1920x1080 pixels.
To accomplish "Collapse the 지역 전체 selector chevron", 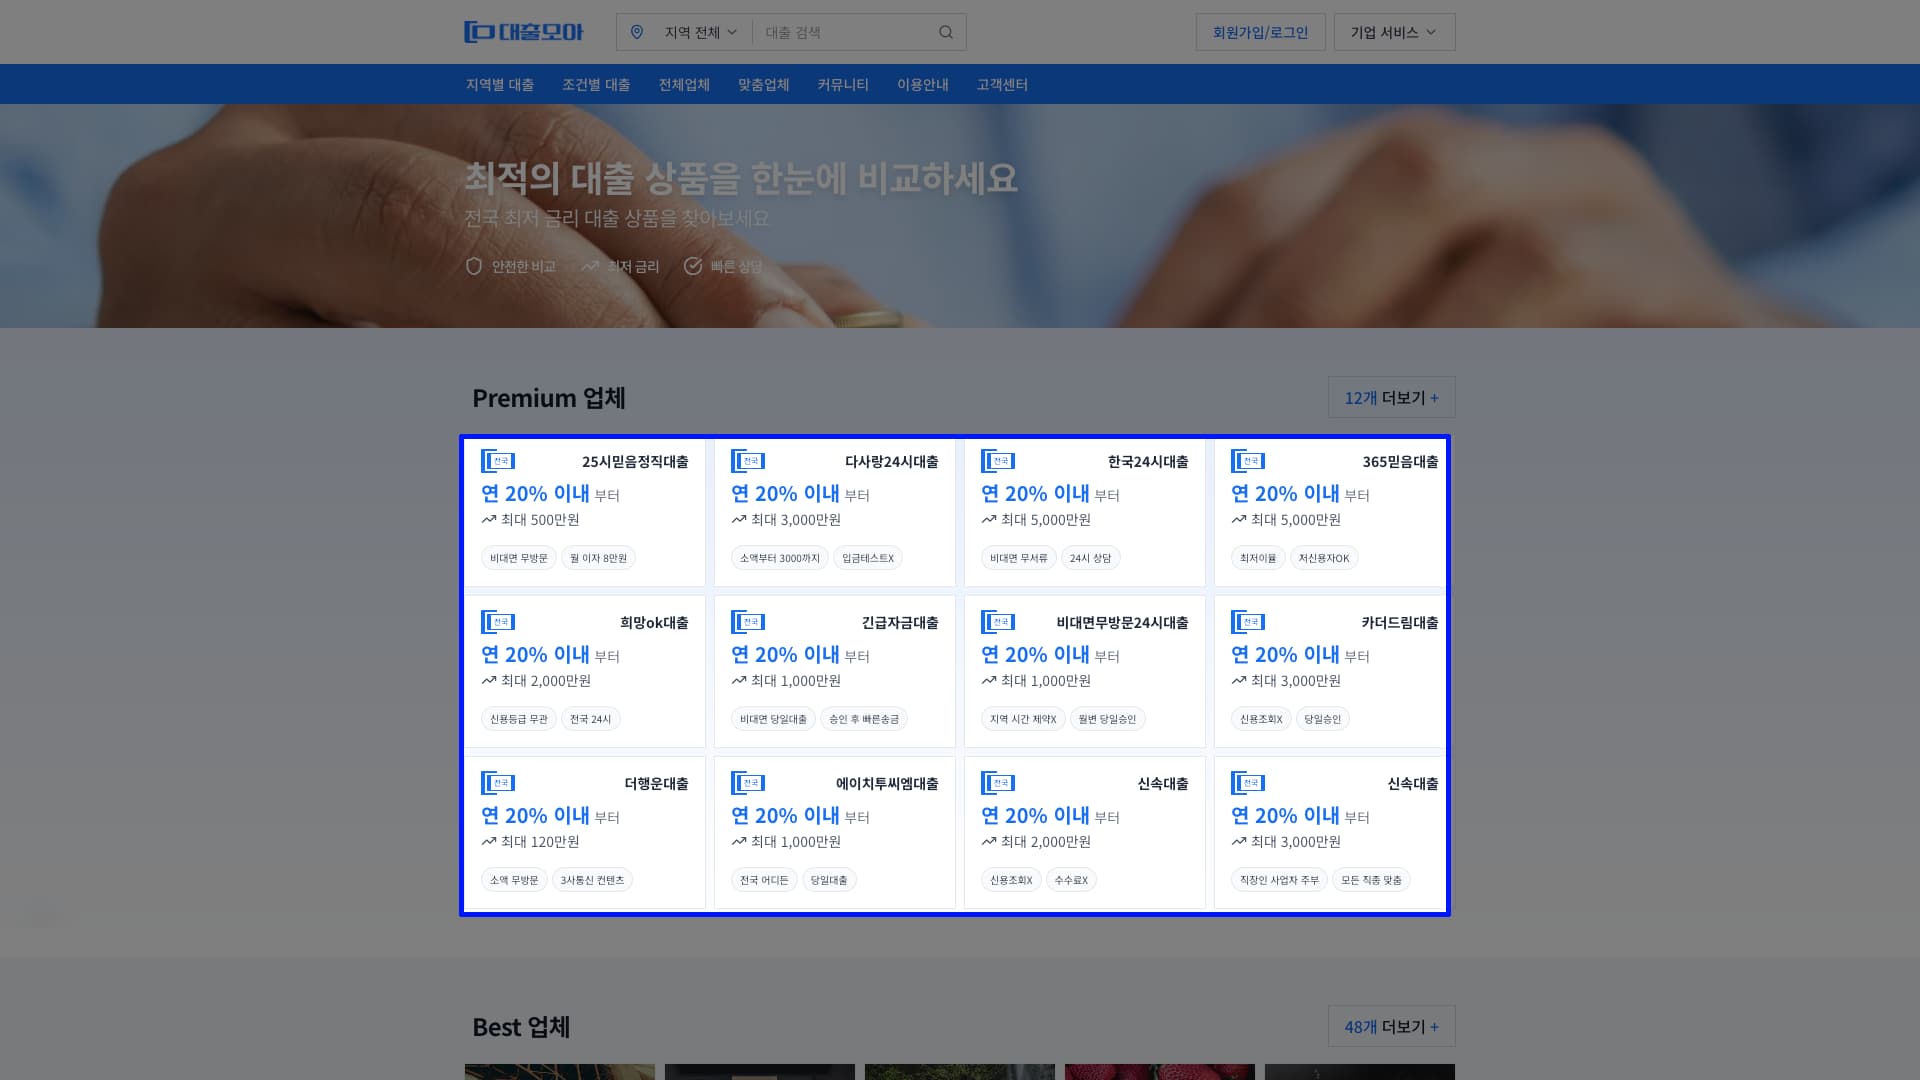I will (x=731, y=31).
